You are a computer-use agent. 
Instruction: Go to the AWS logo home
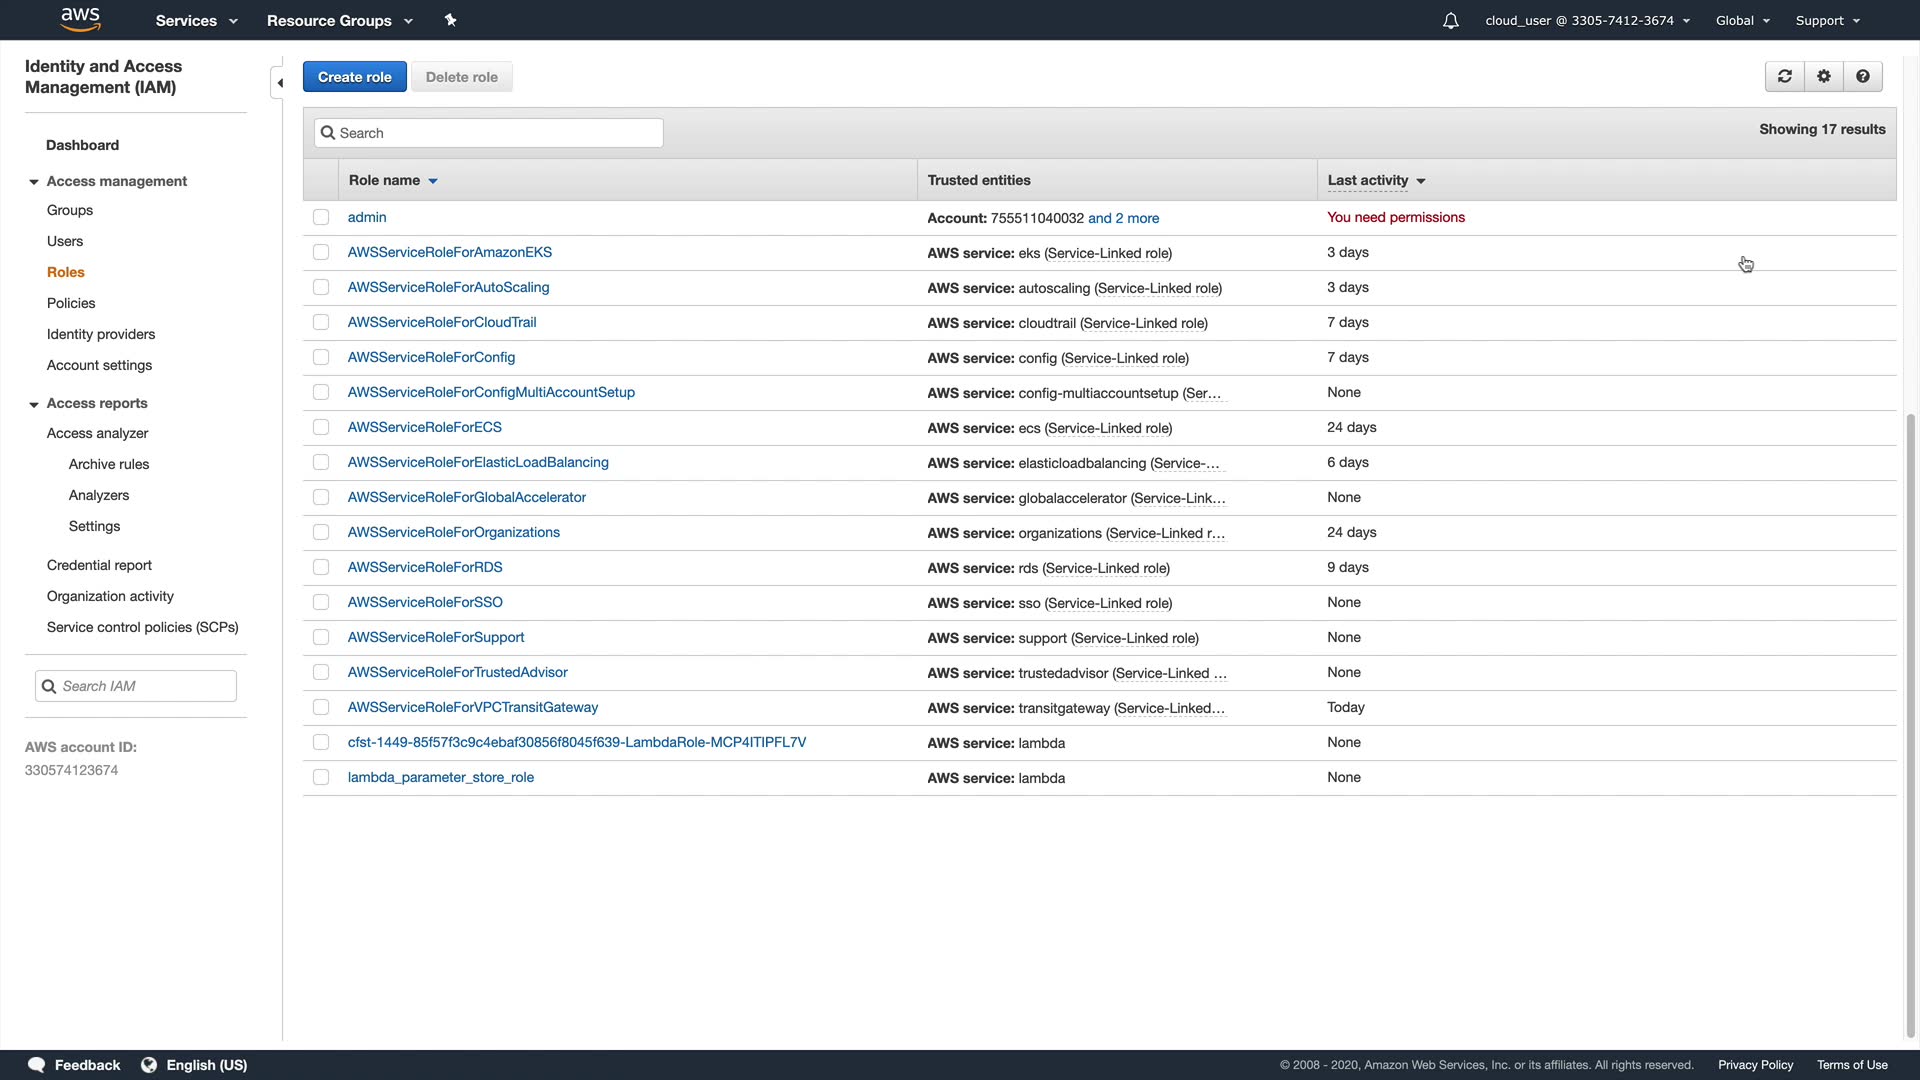(x=80, y=19)
